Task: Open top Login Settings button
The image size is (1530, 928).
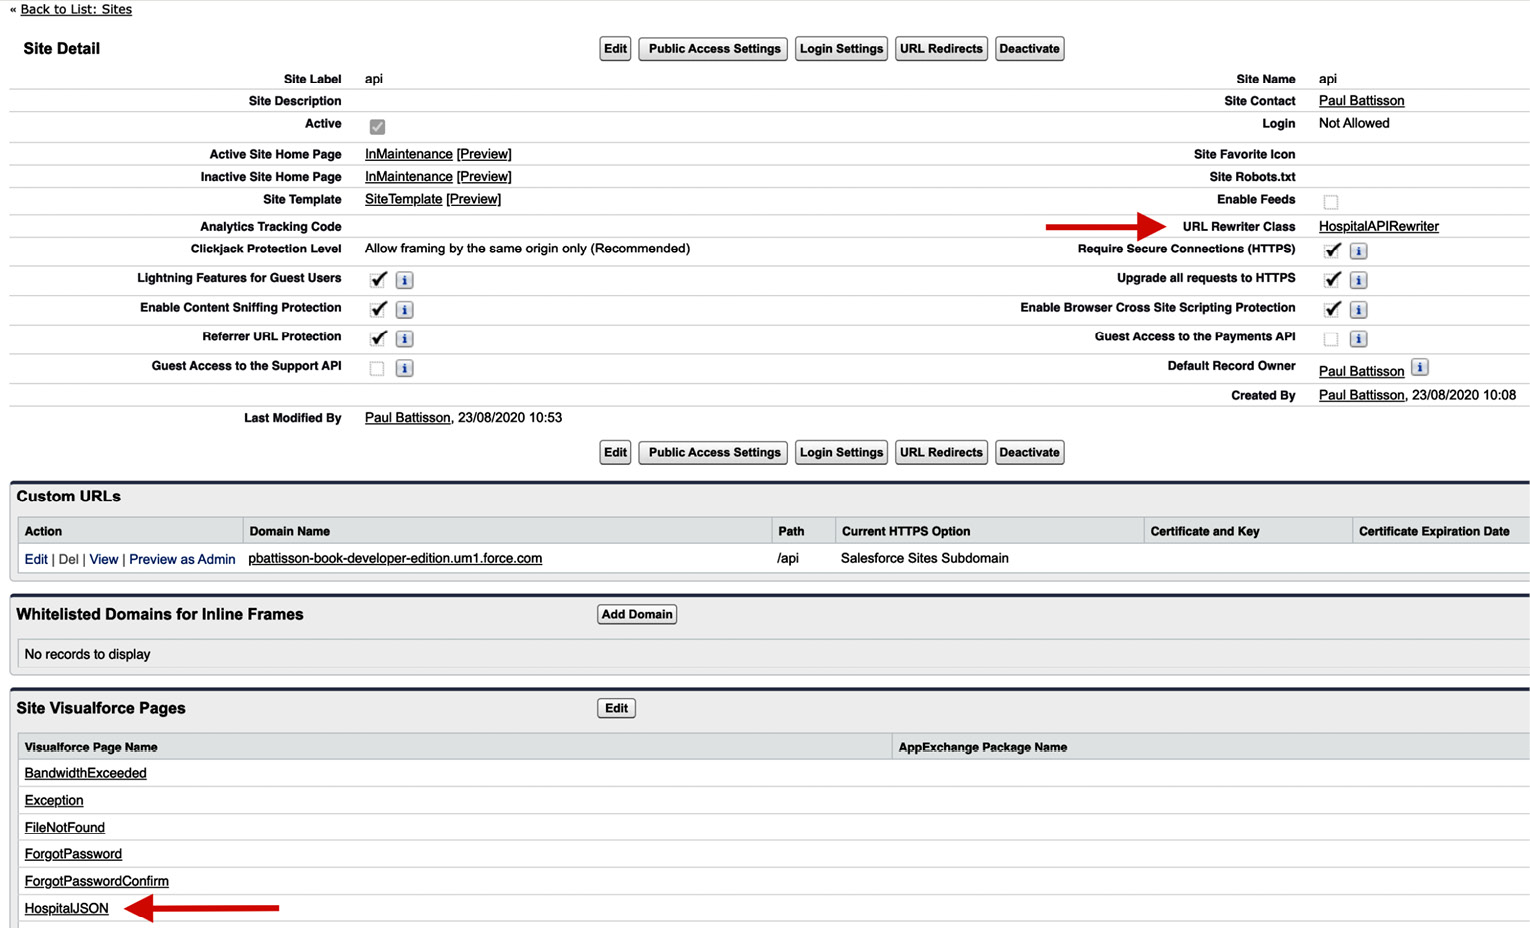Action: 841,48
